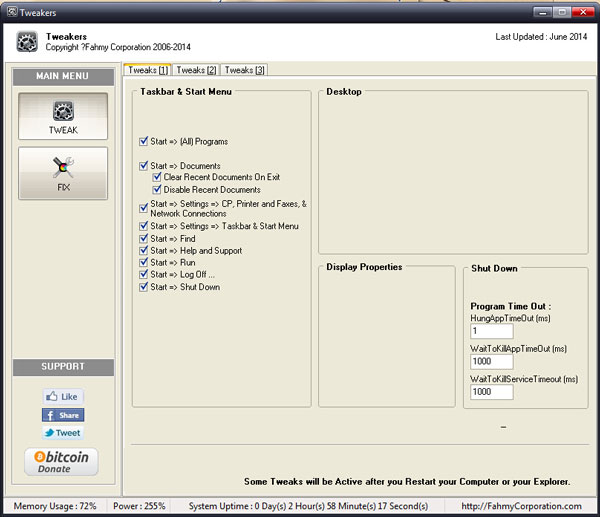Click the Facebook Like button
This screenshot has width=600, height=517.
pos(62,396)
